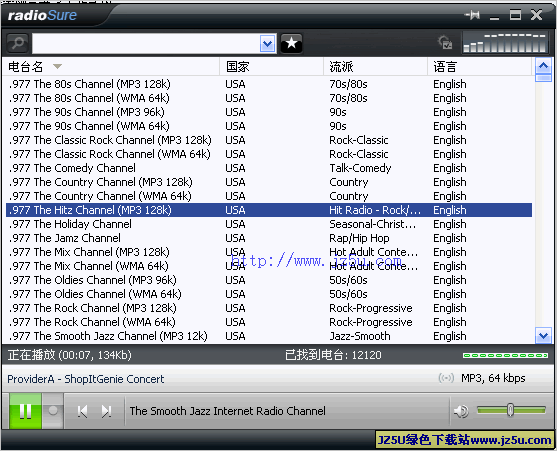Select .977 The Classic Rock Channel (MP3 128k)
557x451 pixels.
tap(269, 140)
